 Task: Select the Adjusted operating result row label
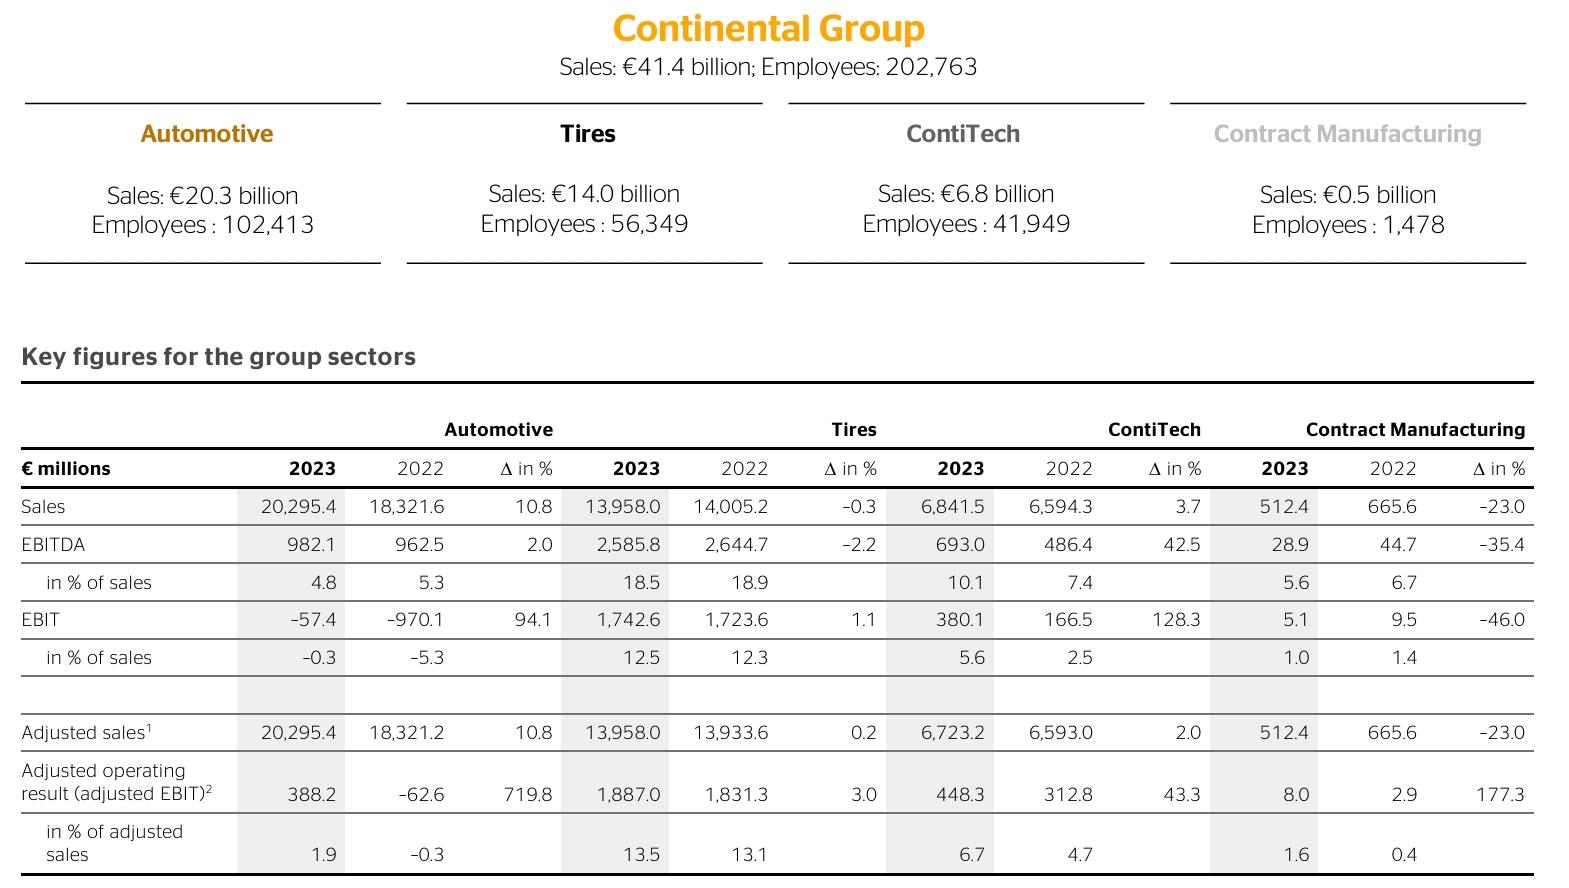[x=116, y=783]
